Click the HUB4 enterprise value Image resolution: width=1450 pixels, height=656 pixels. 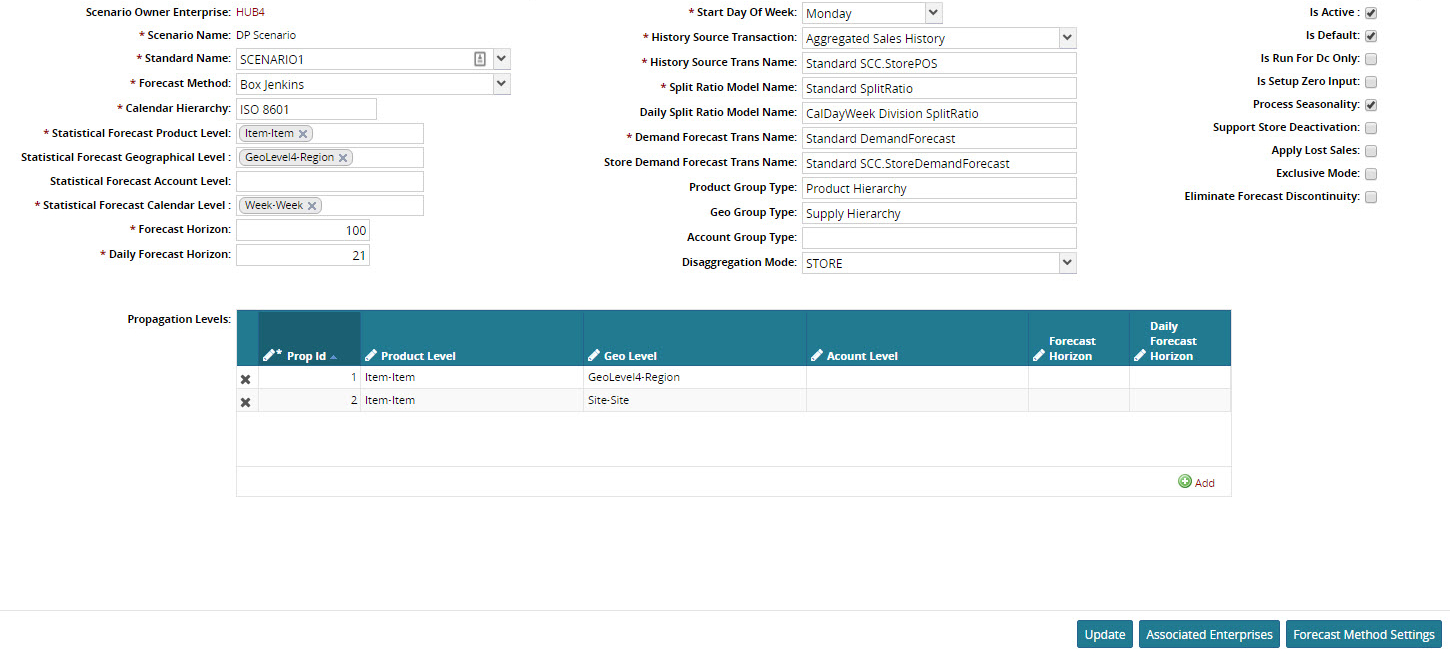point(250,12)
